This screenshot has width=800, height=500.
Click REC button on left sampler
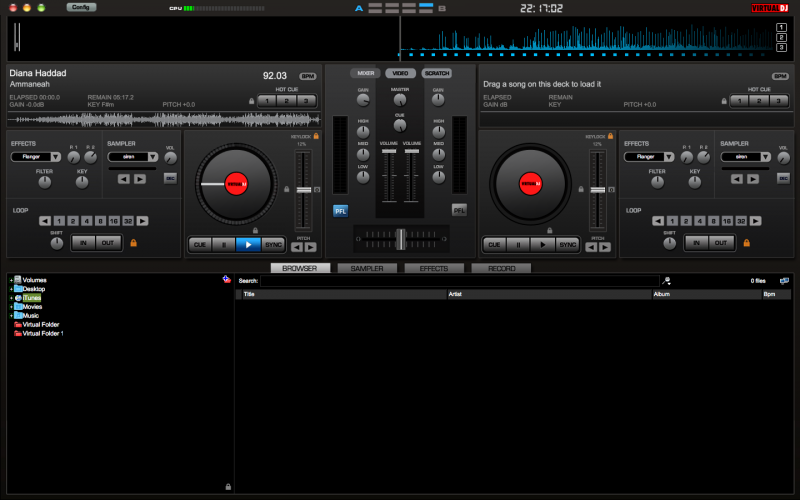(x=170, y=179)
